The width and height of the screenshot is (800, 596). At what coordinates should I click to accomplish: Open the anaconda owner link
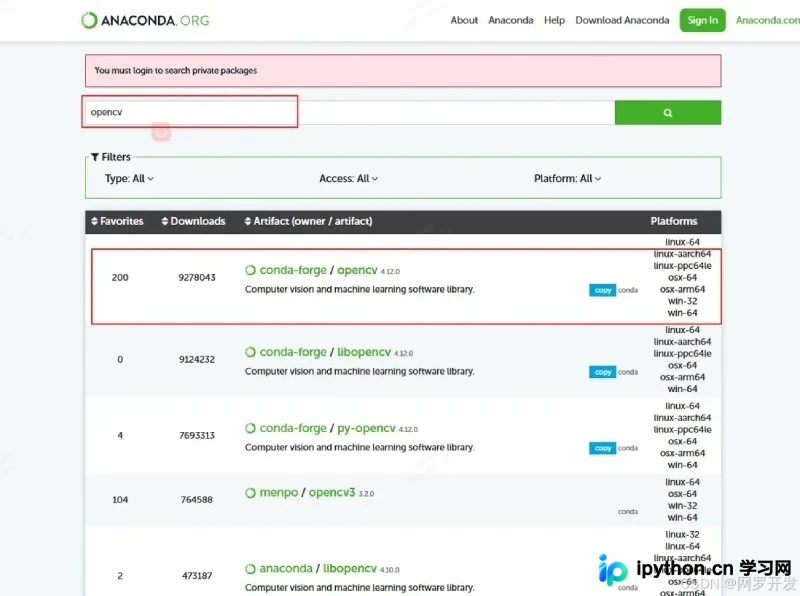click(286, 568)
